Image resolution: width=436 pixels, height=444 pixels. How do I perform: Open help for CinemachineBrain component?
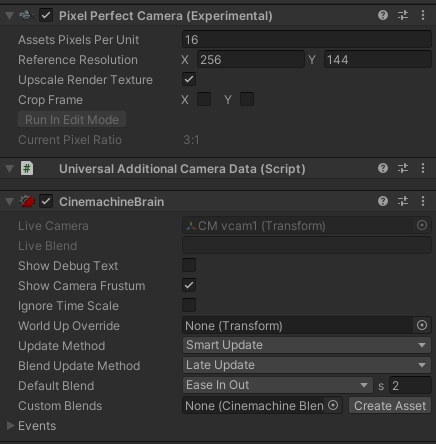(x=383, y=201)
